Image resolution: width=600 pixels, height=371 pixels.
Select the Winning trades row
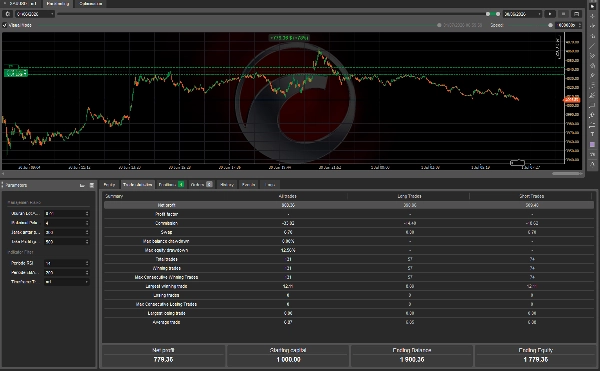(x=349, y=268)
